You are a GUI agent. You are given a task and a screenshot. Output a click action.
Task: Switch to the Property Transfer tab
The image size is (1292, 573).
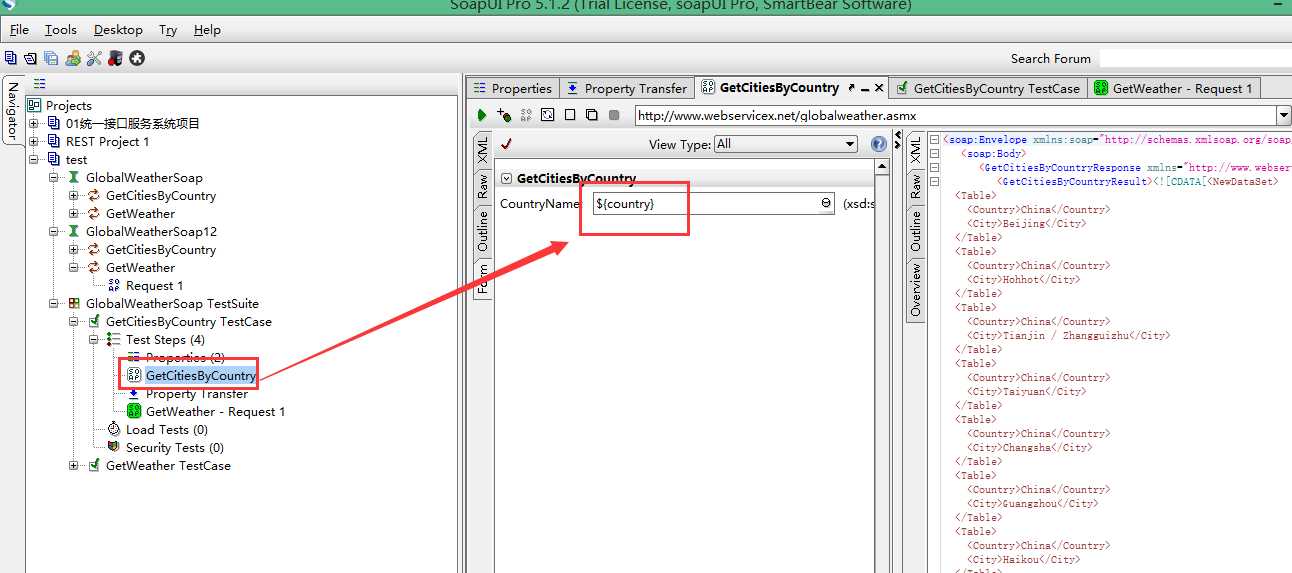(x=626, y=88)
